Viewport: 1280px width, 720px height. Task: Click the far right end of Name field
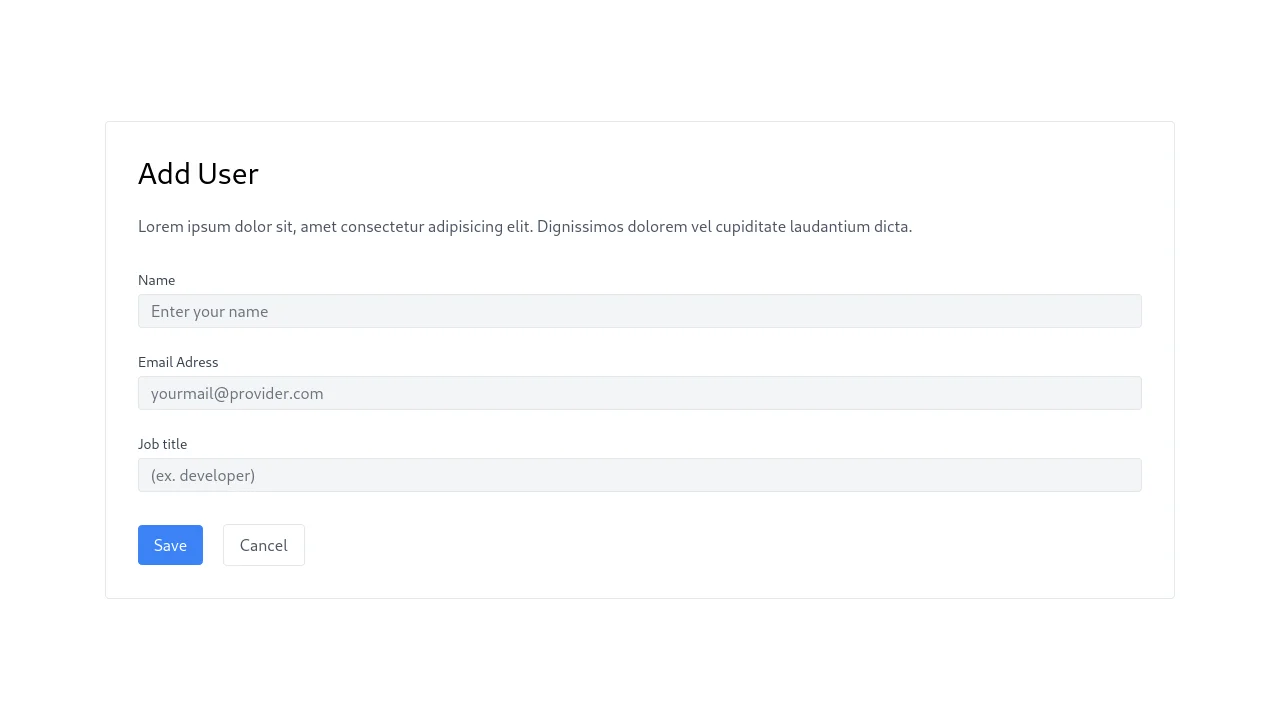coord(1125,311)
